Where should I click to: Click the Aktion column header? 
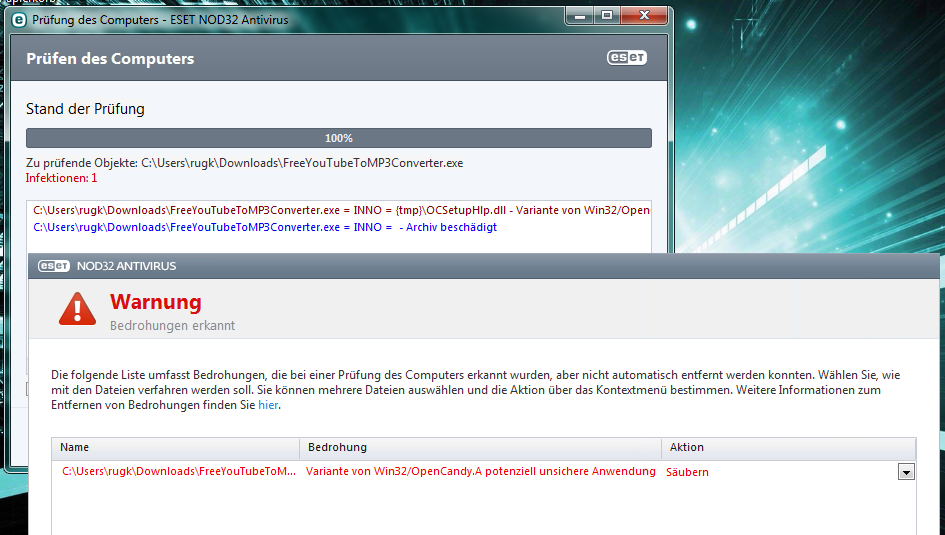click(x=686, y=447)
